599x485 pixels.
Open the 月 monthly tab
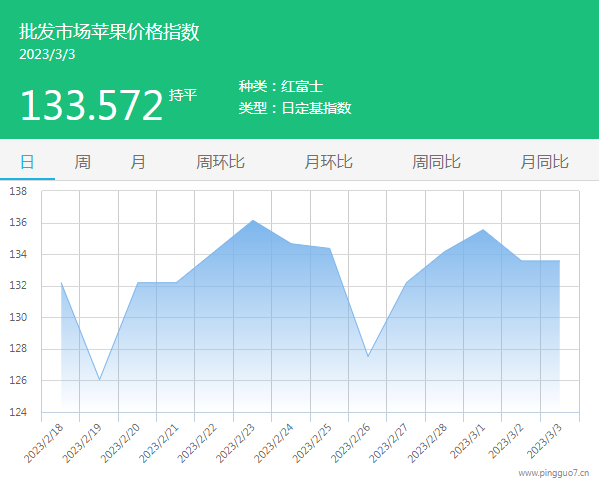coord(138,162)
